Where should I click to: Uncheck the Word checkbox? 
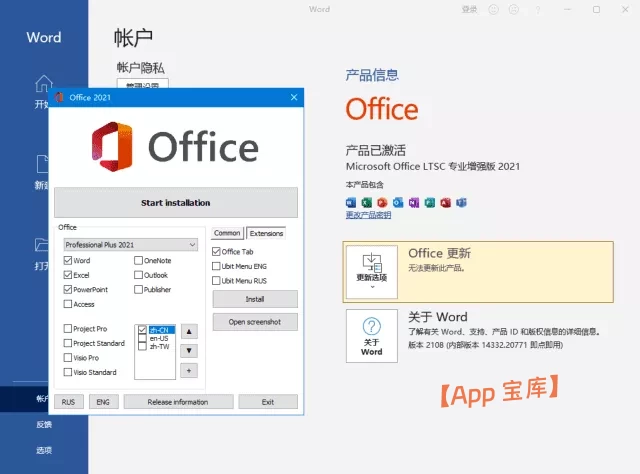(68, 260)
